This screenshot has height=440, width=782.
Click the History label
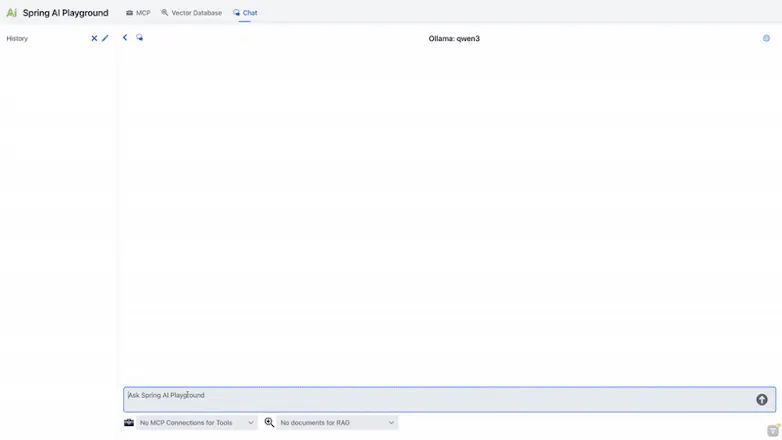point(17,38)
